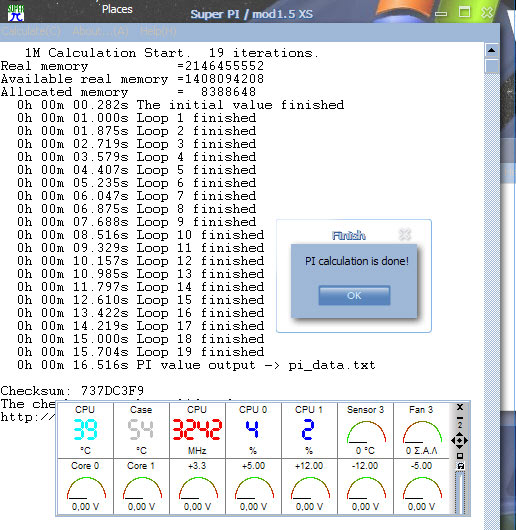516x530 pixels.
Task: Click the Core 0 voltage gauge
Action: click(x=85, y=486)
